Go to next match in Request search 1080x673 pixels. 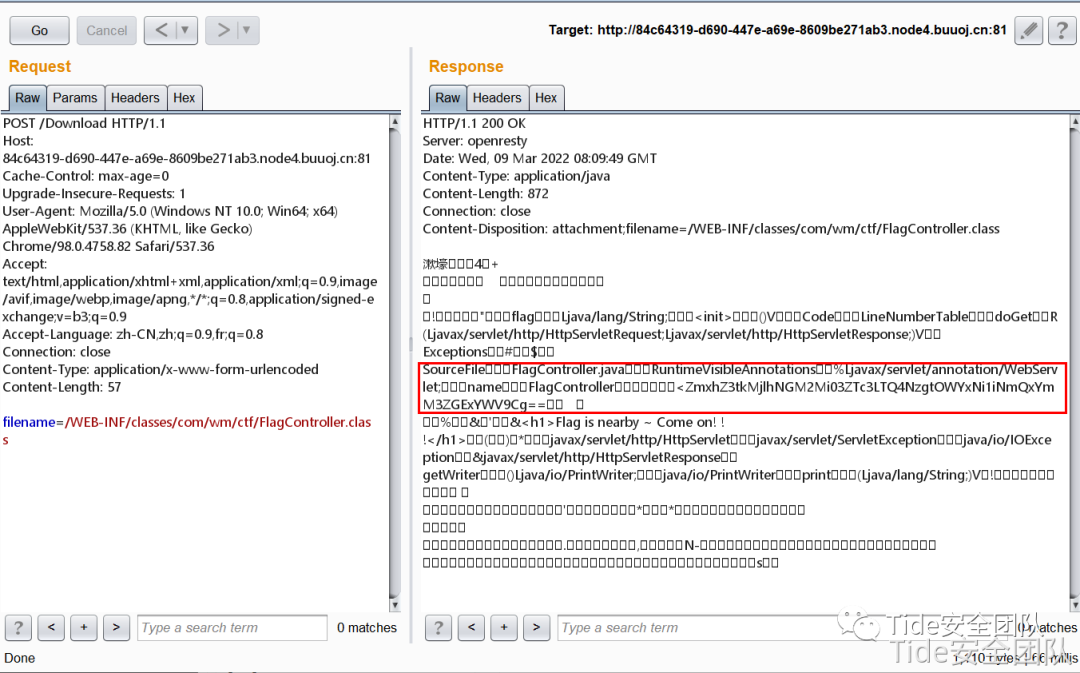116,628
